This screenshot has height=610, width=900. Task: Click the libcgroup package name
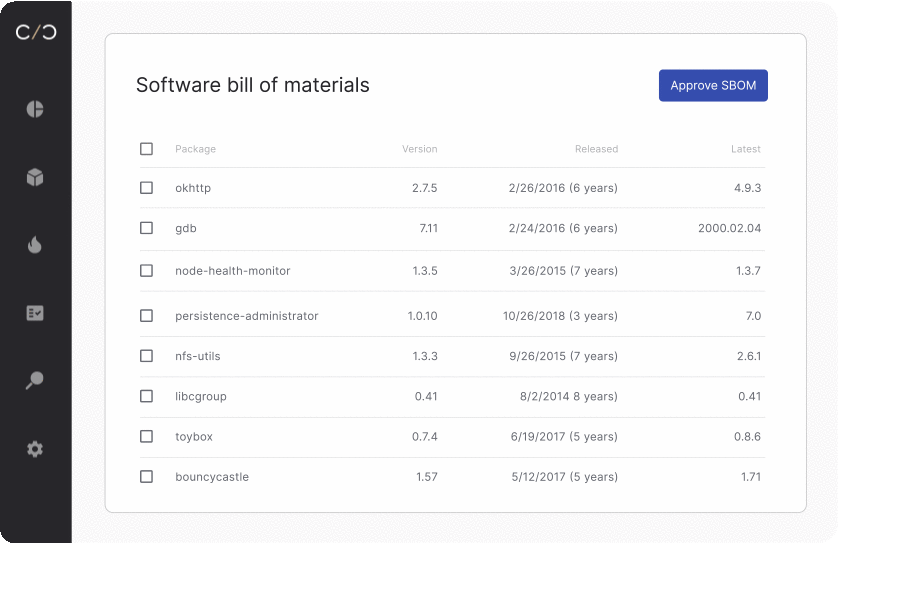pos(201,397)
